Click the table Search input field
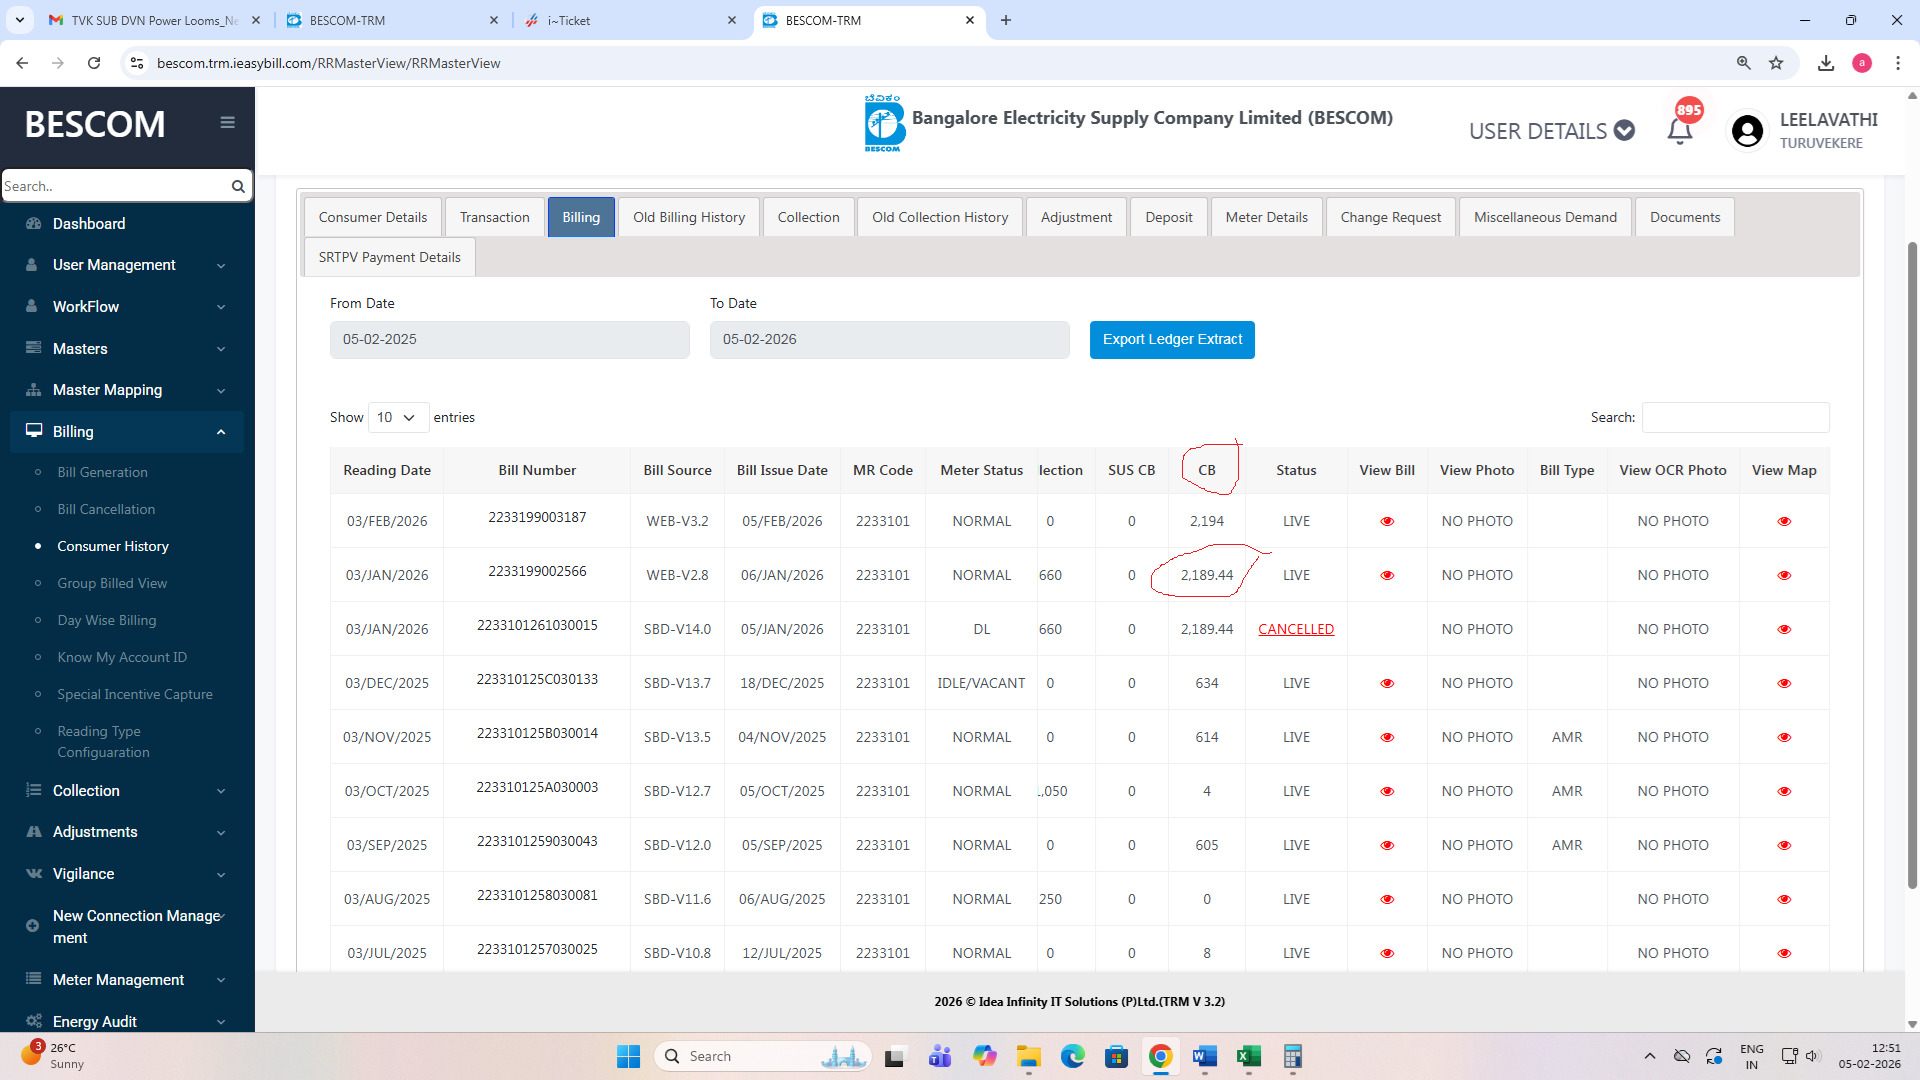This screenshot has width=1920, height=1080. tap(1735, 417)
